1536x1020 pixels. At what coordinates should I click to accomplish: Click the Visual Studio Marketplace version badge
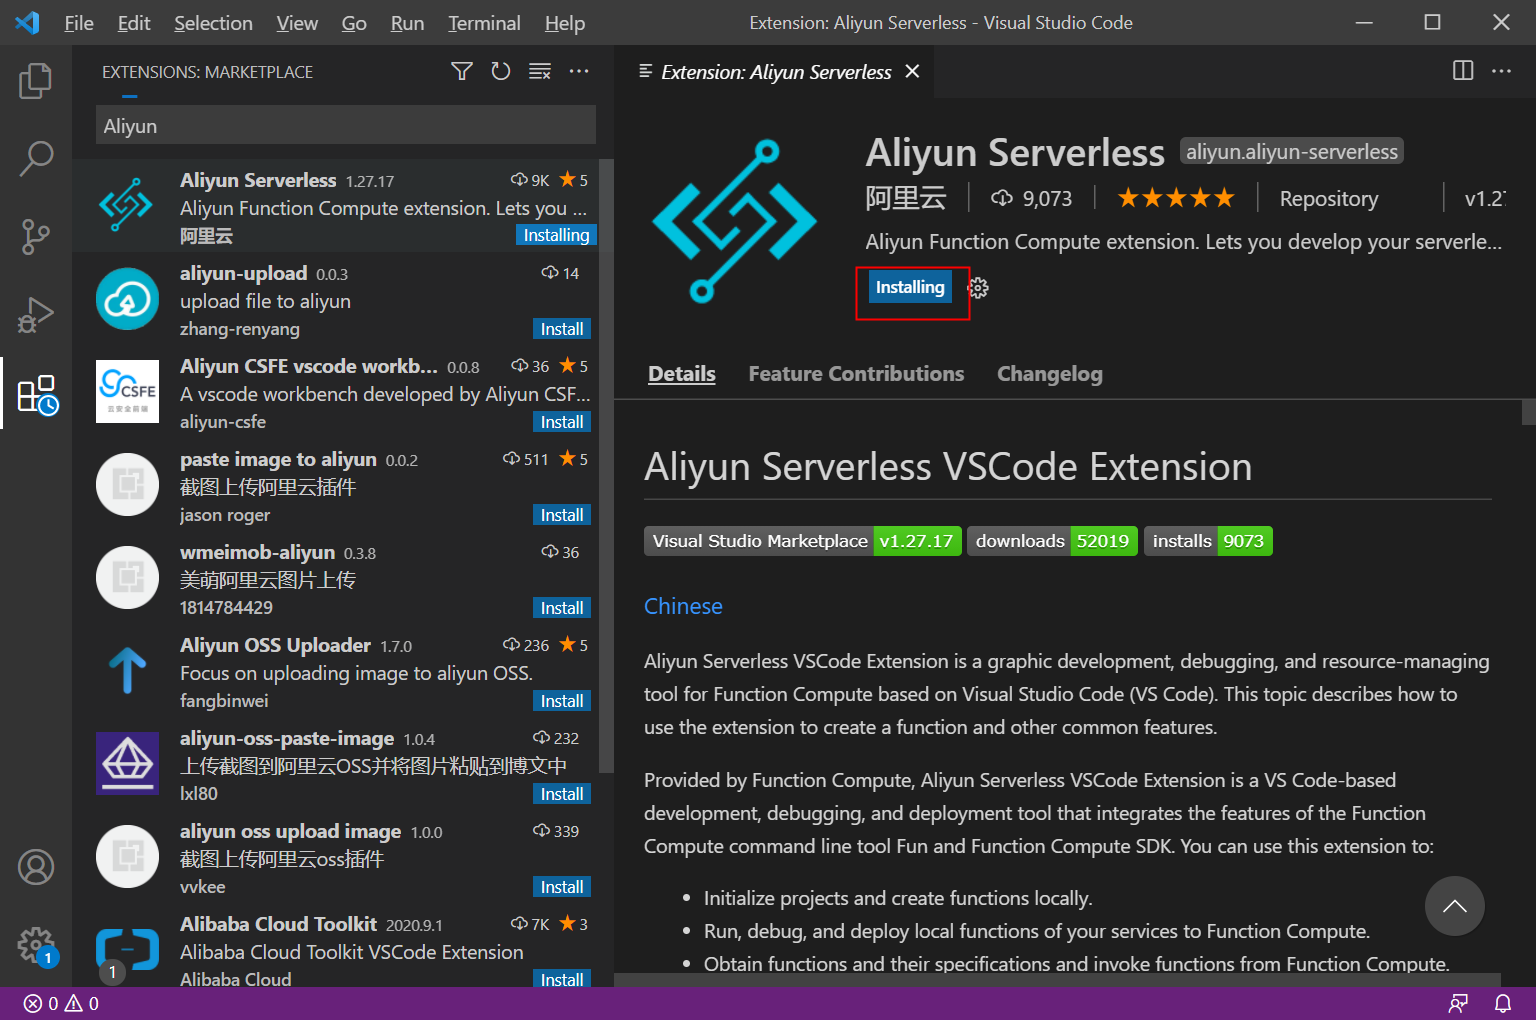(x=803, y=541)
